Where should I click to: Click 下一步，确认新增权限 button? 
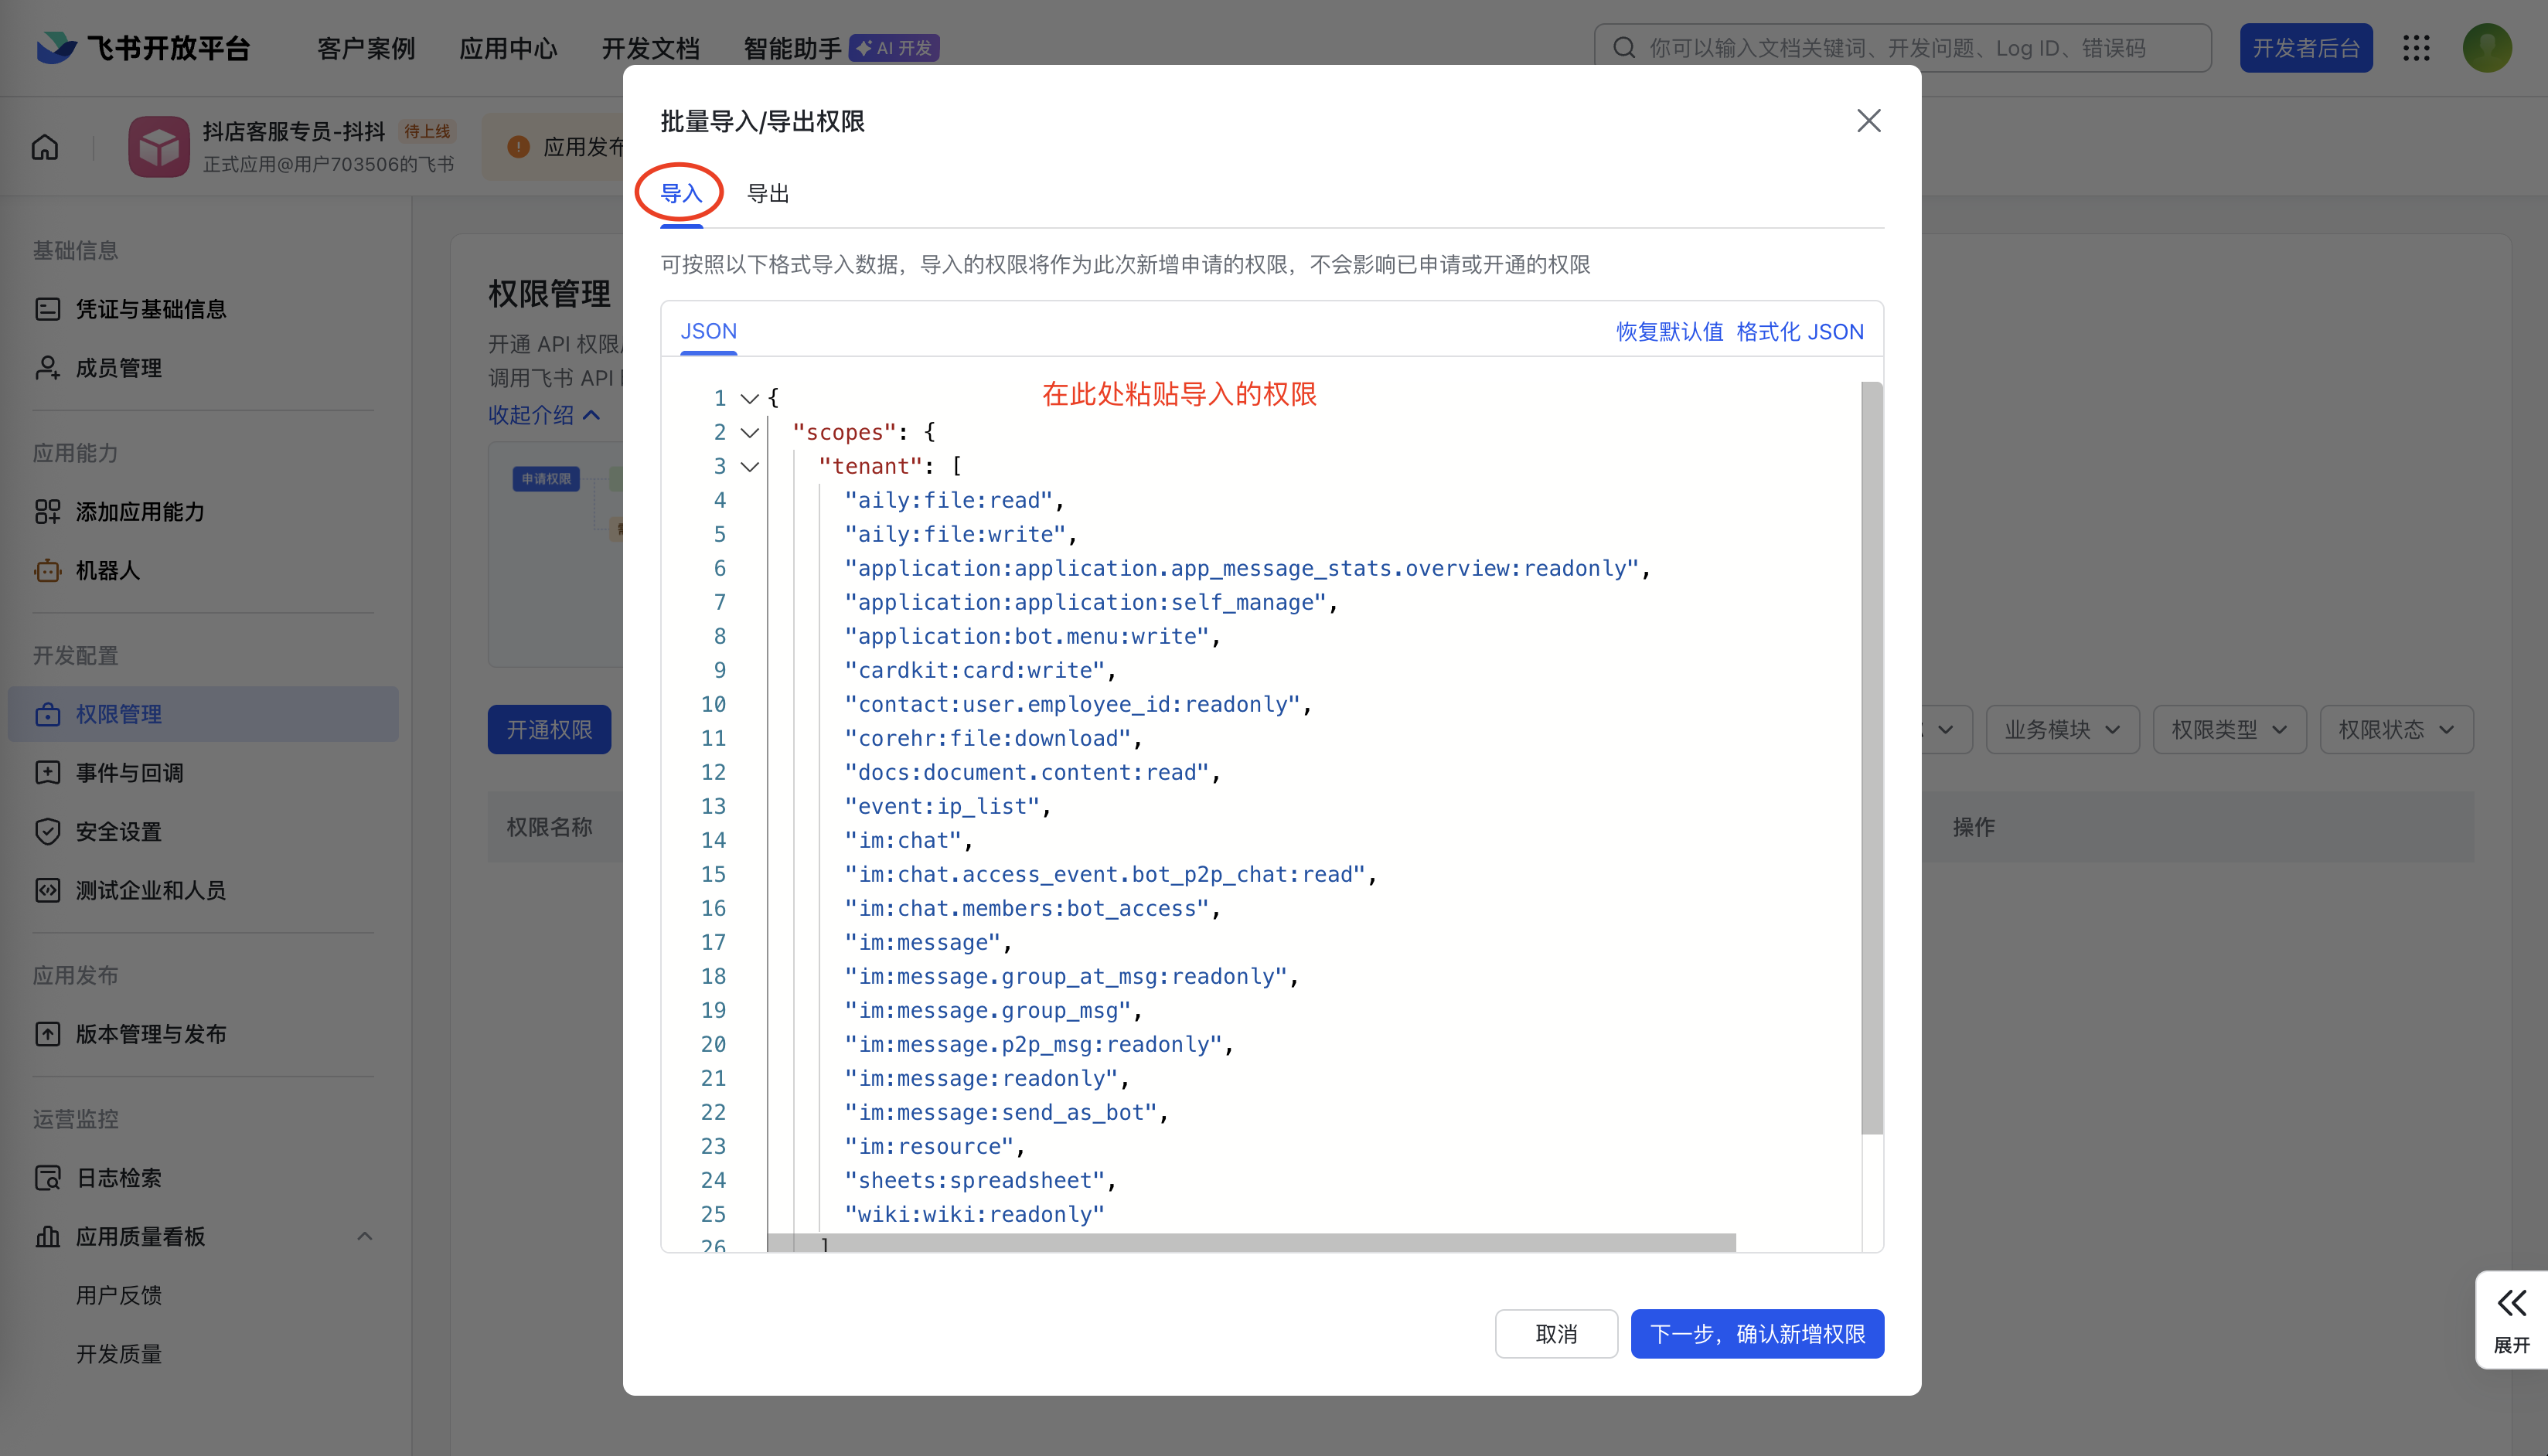point(1757,1334)
